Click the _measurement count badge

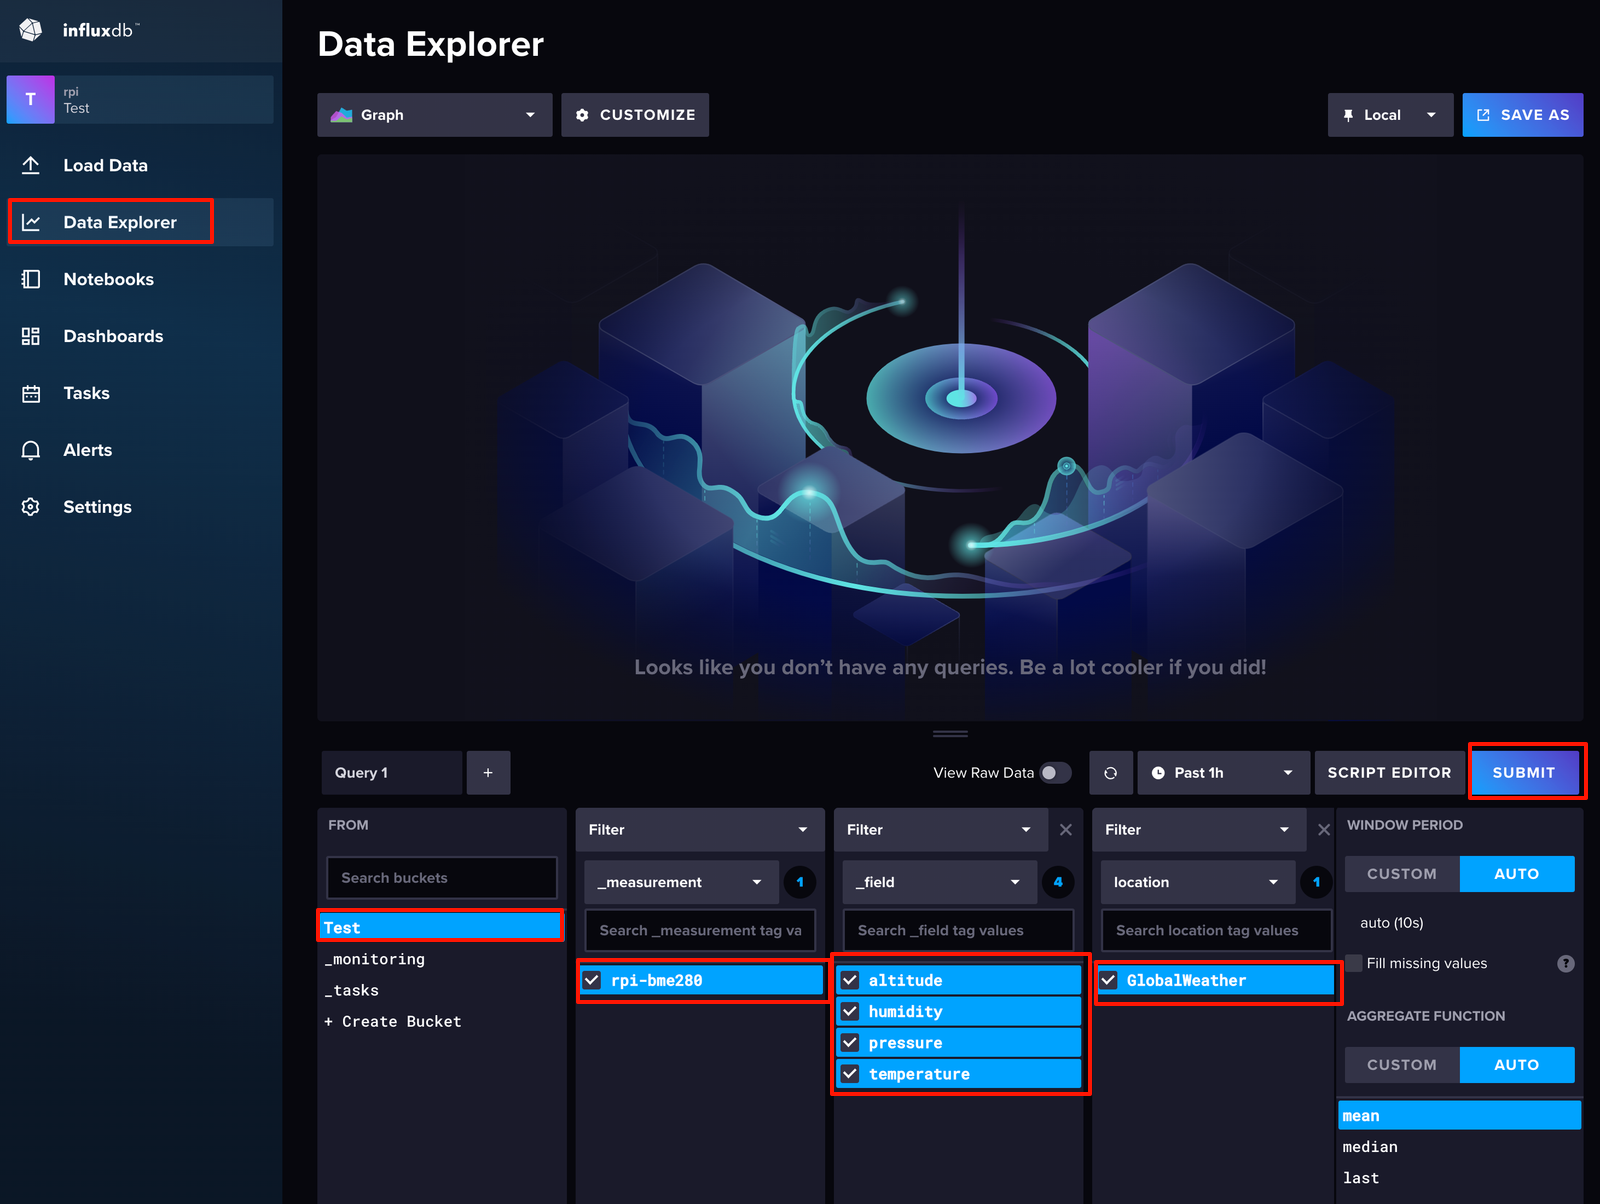[800, 882]
